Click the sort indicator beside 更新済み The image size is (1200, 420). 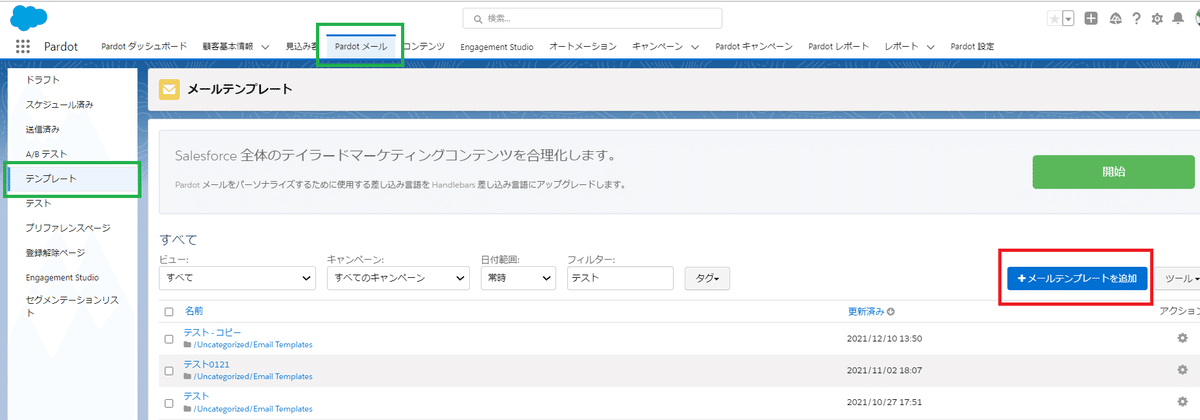pos(890,311)
